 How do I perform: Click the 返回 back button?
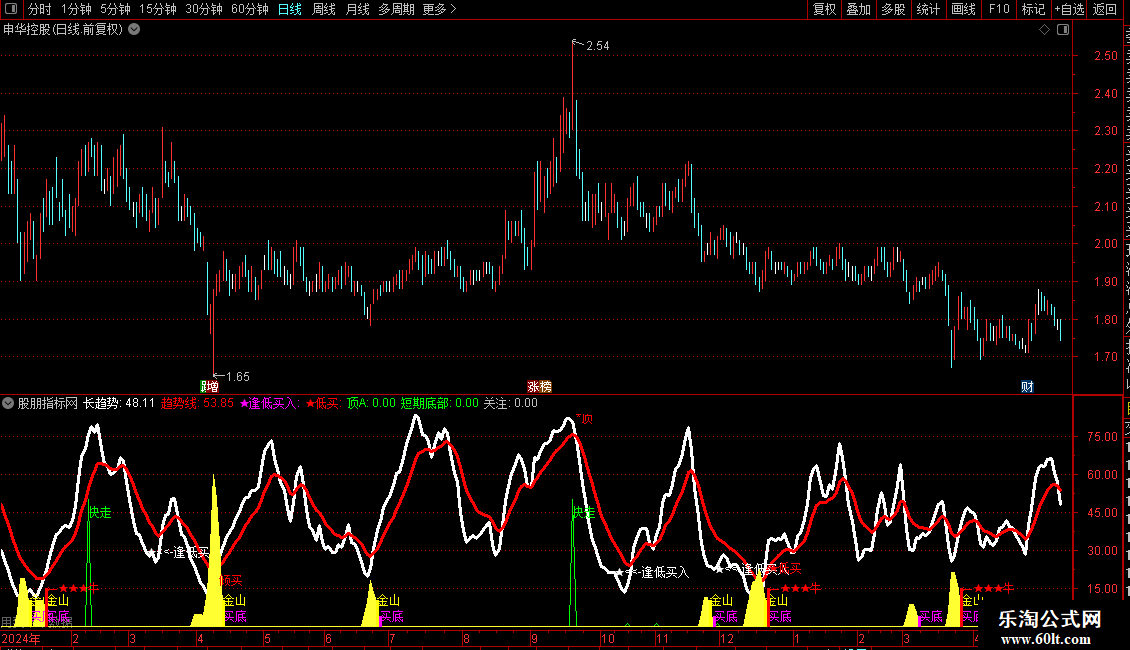pyautogui.click(x=1105, y=9)
